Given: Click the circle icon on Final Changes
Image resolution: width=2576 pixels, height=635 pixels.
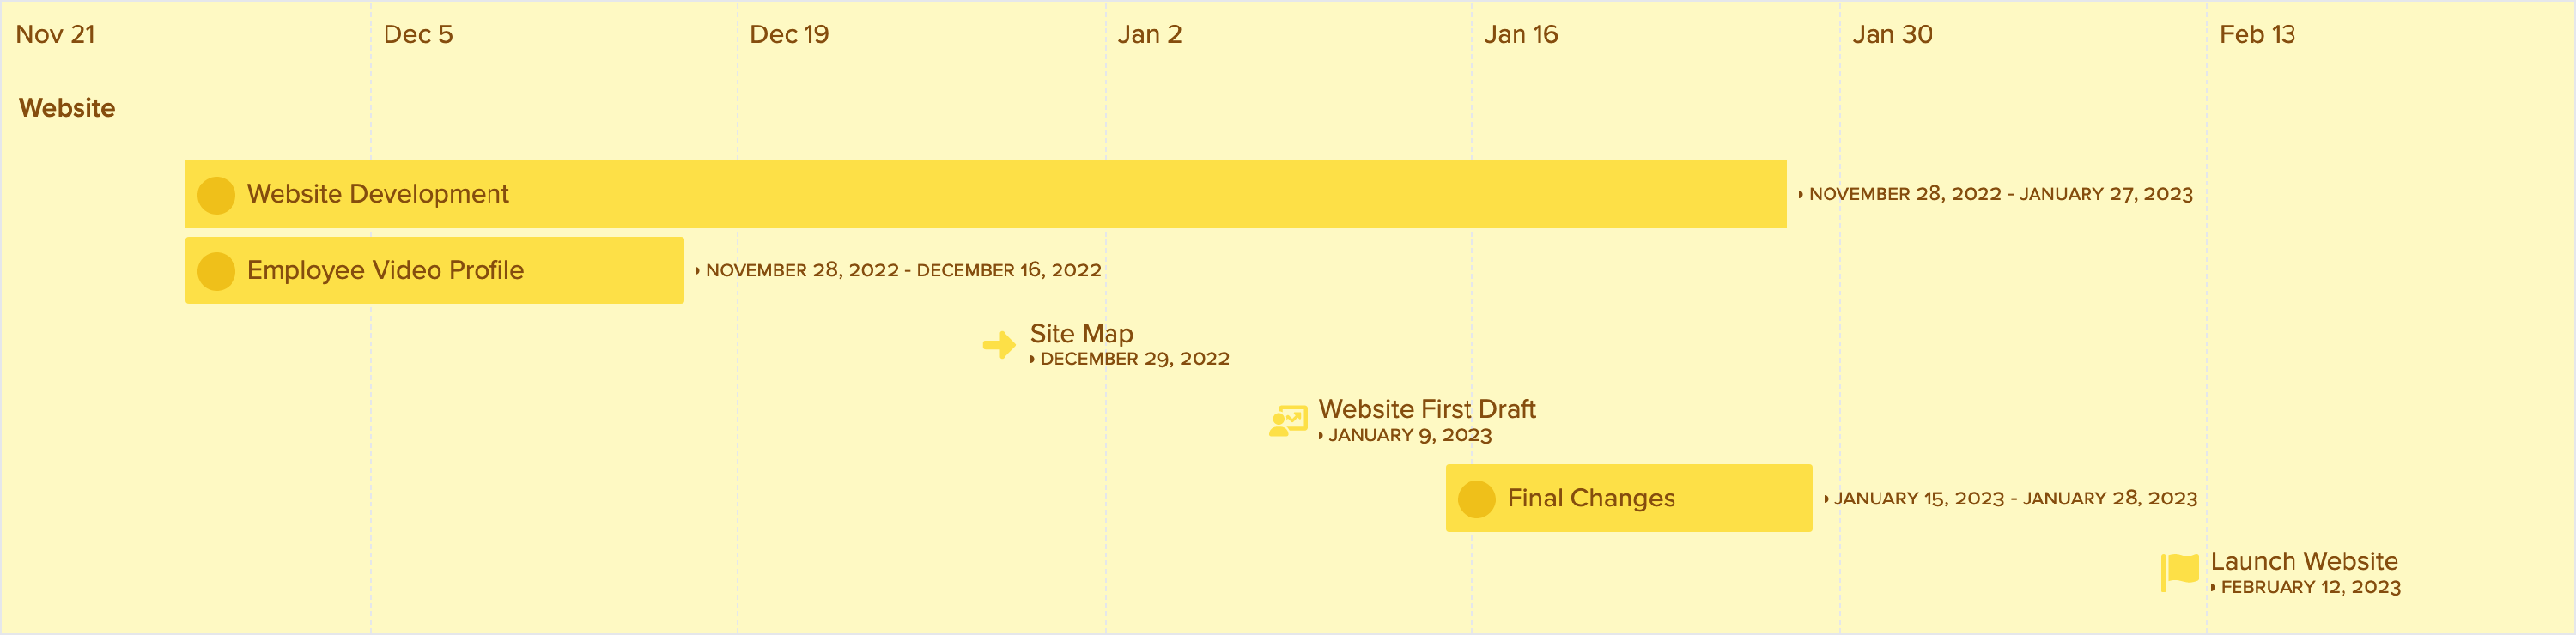Looking at the screenshot, I should (1476, 499).
